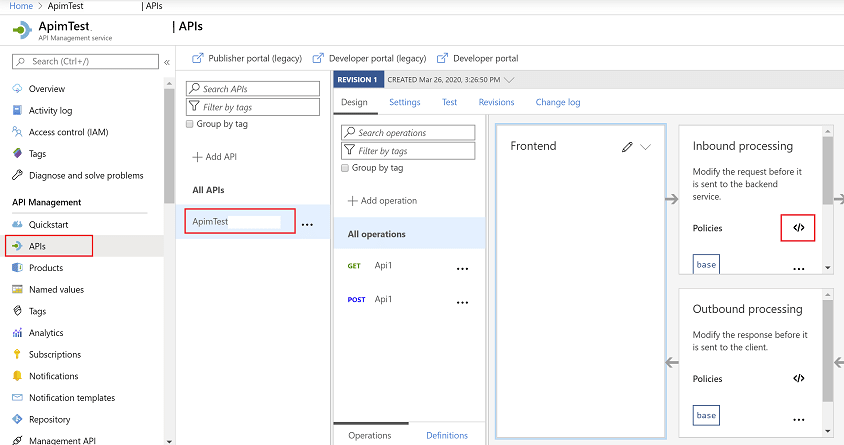Switch to the Operations bottom tab

pos(370,435)
